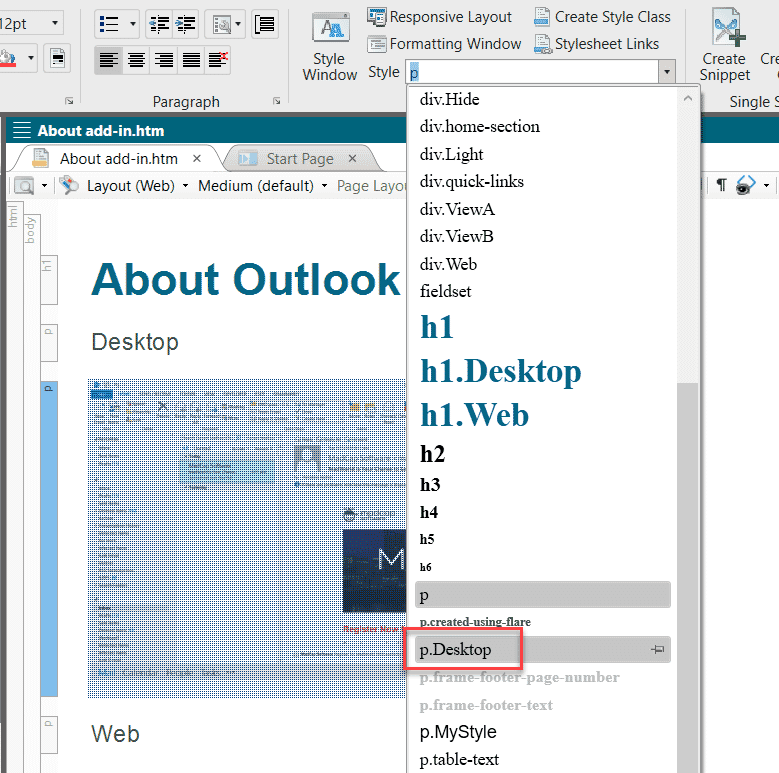Switch to Start Page tab
This screenshot has width=779, height=773.
300,159
